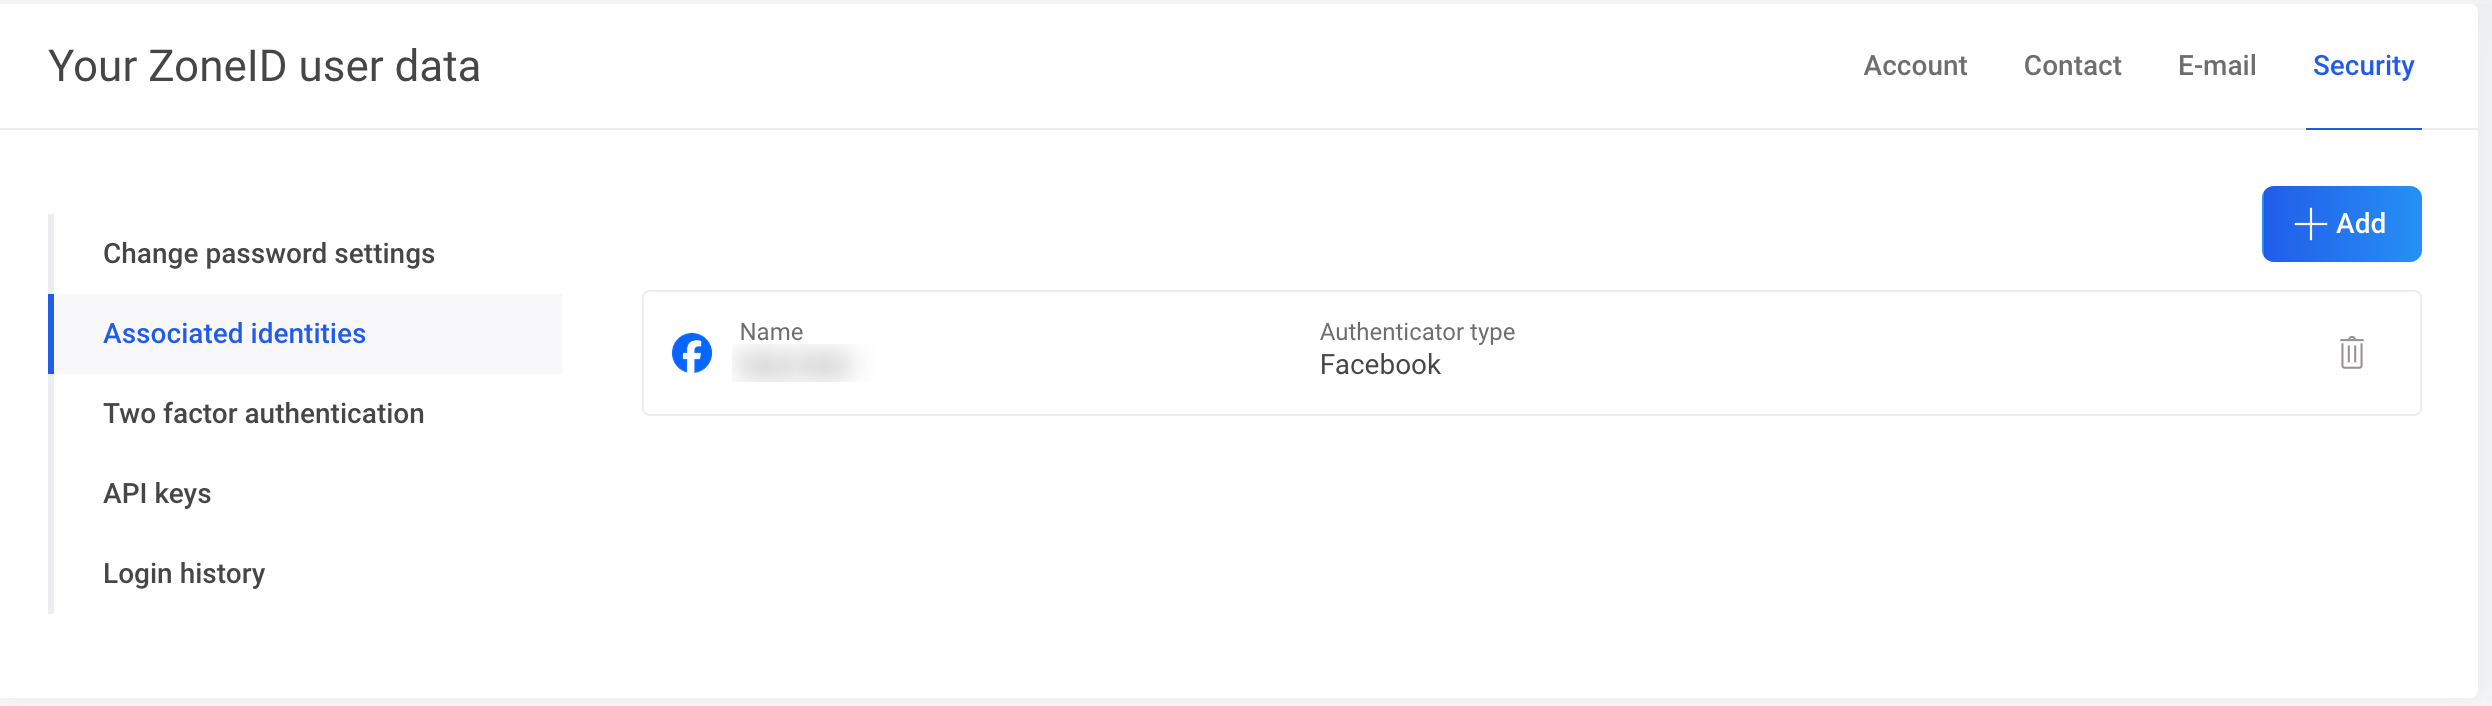
Task: Switch to the Contact tab
Action: point(2072,66)
